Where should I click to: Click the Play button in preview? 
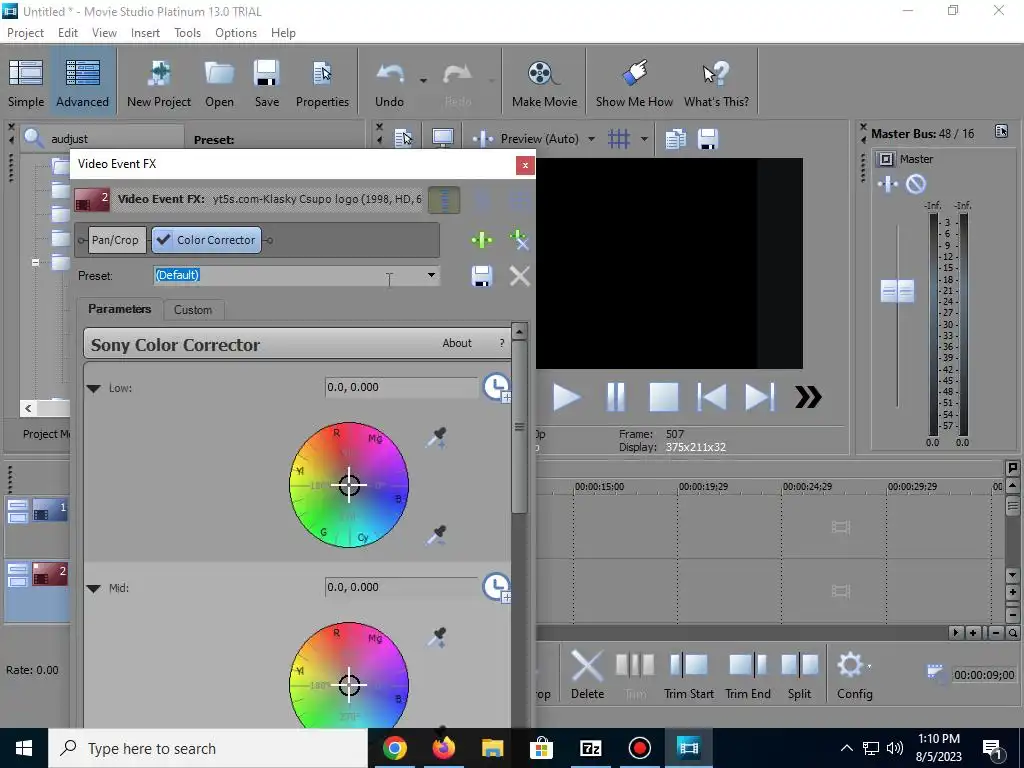pyautogui.click(x=566, y=397)
